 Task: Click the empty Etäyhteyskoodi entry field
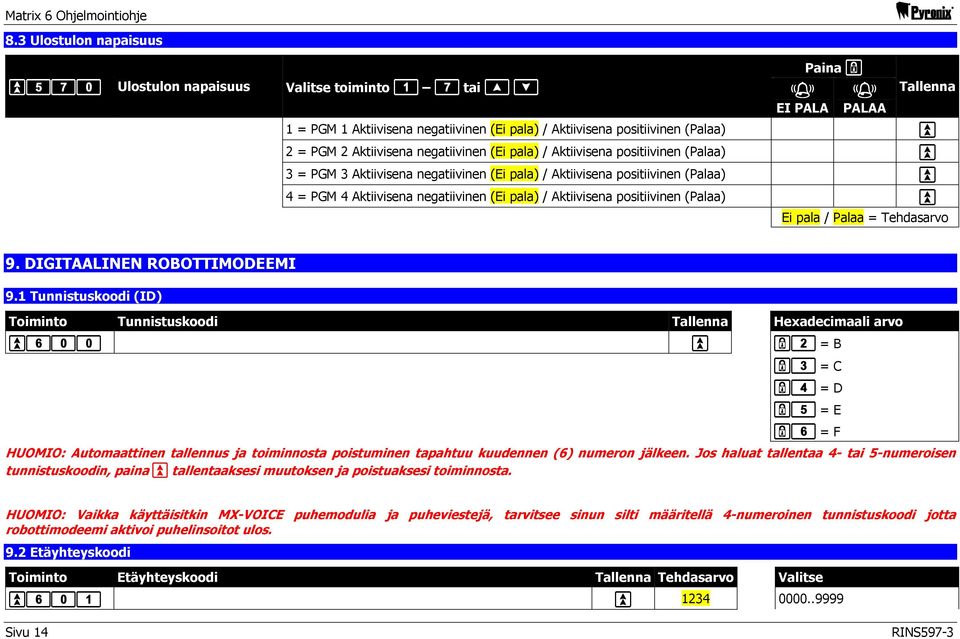[x=353, y=599]
